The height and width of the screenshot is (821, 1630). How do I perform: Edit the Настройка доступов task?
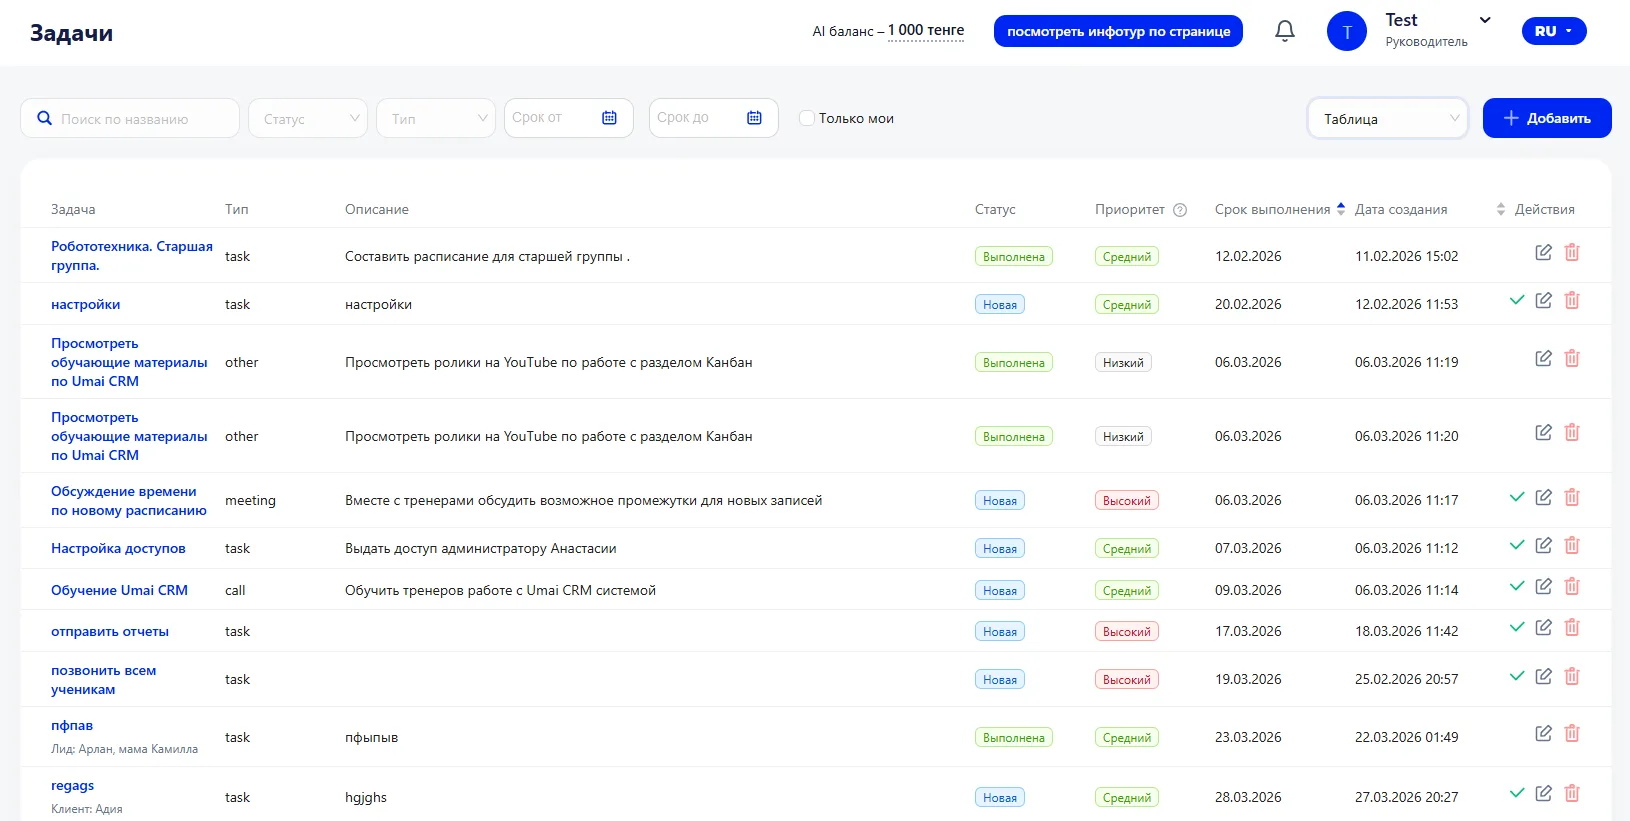1544,545
